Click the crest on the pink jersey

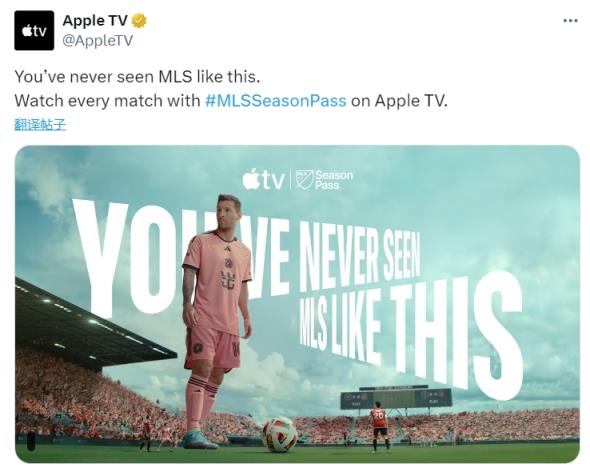228,264
